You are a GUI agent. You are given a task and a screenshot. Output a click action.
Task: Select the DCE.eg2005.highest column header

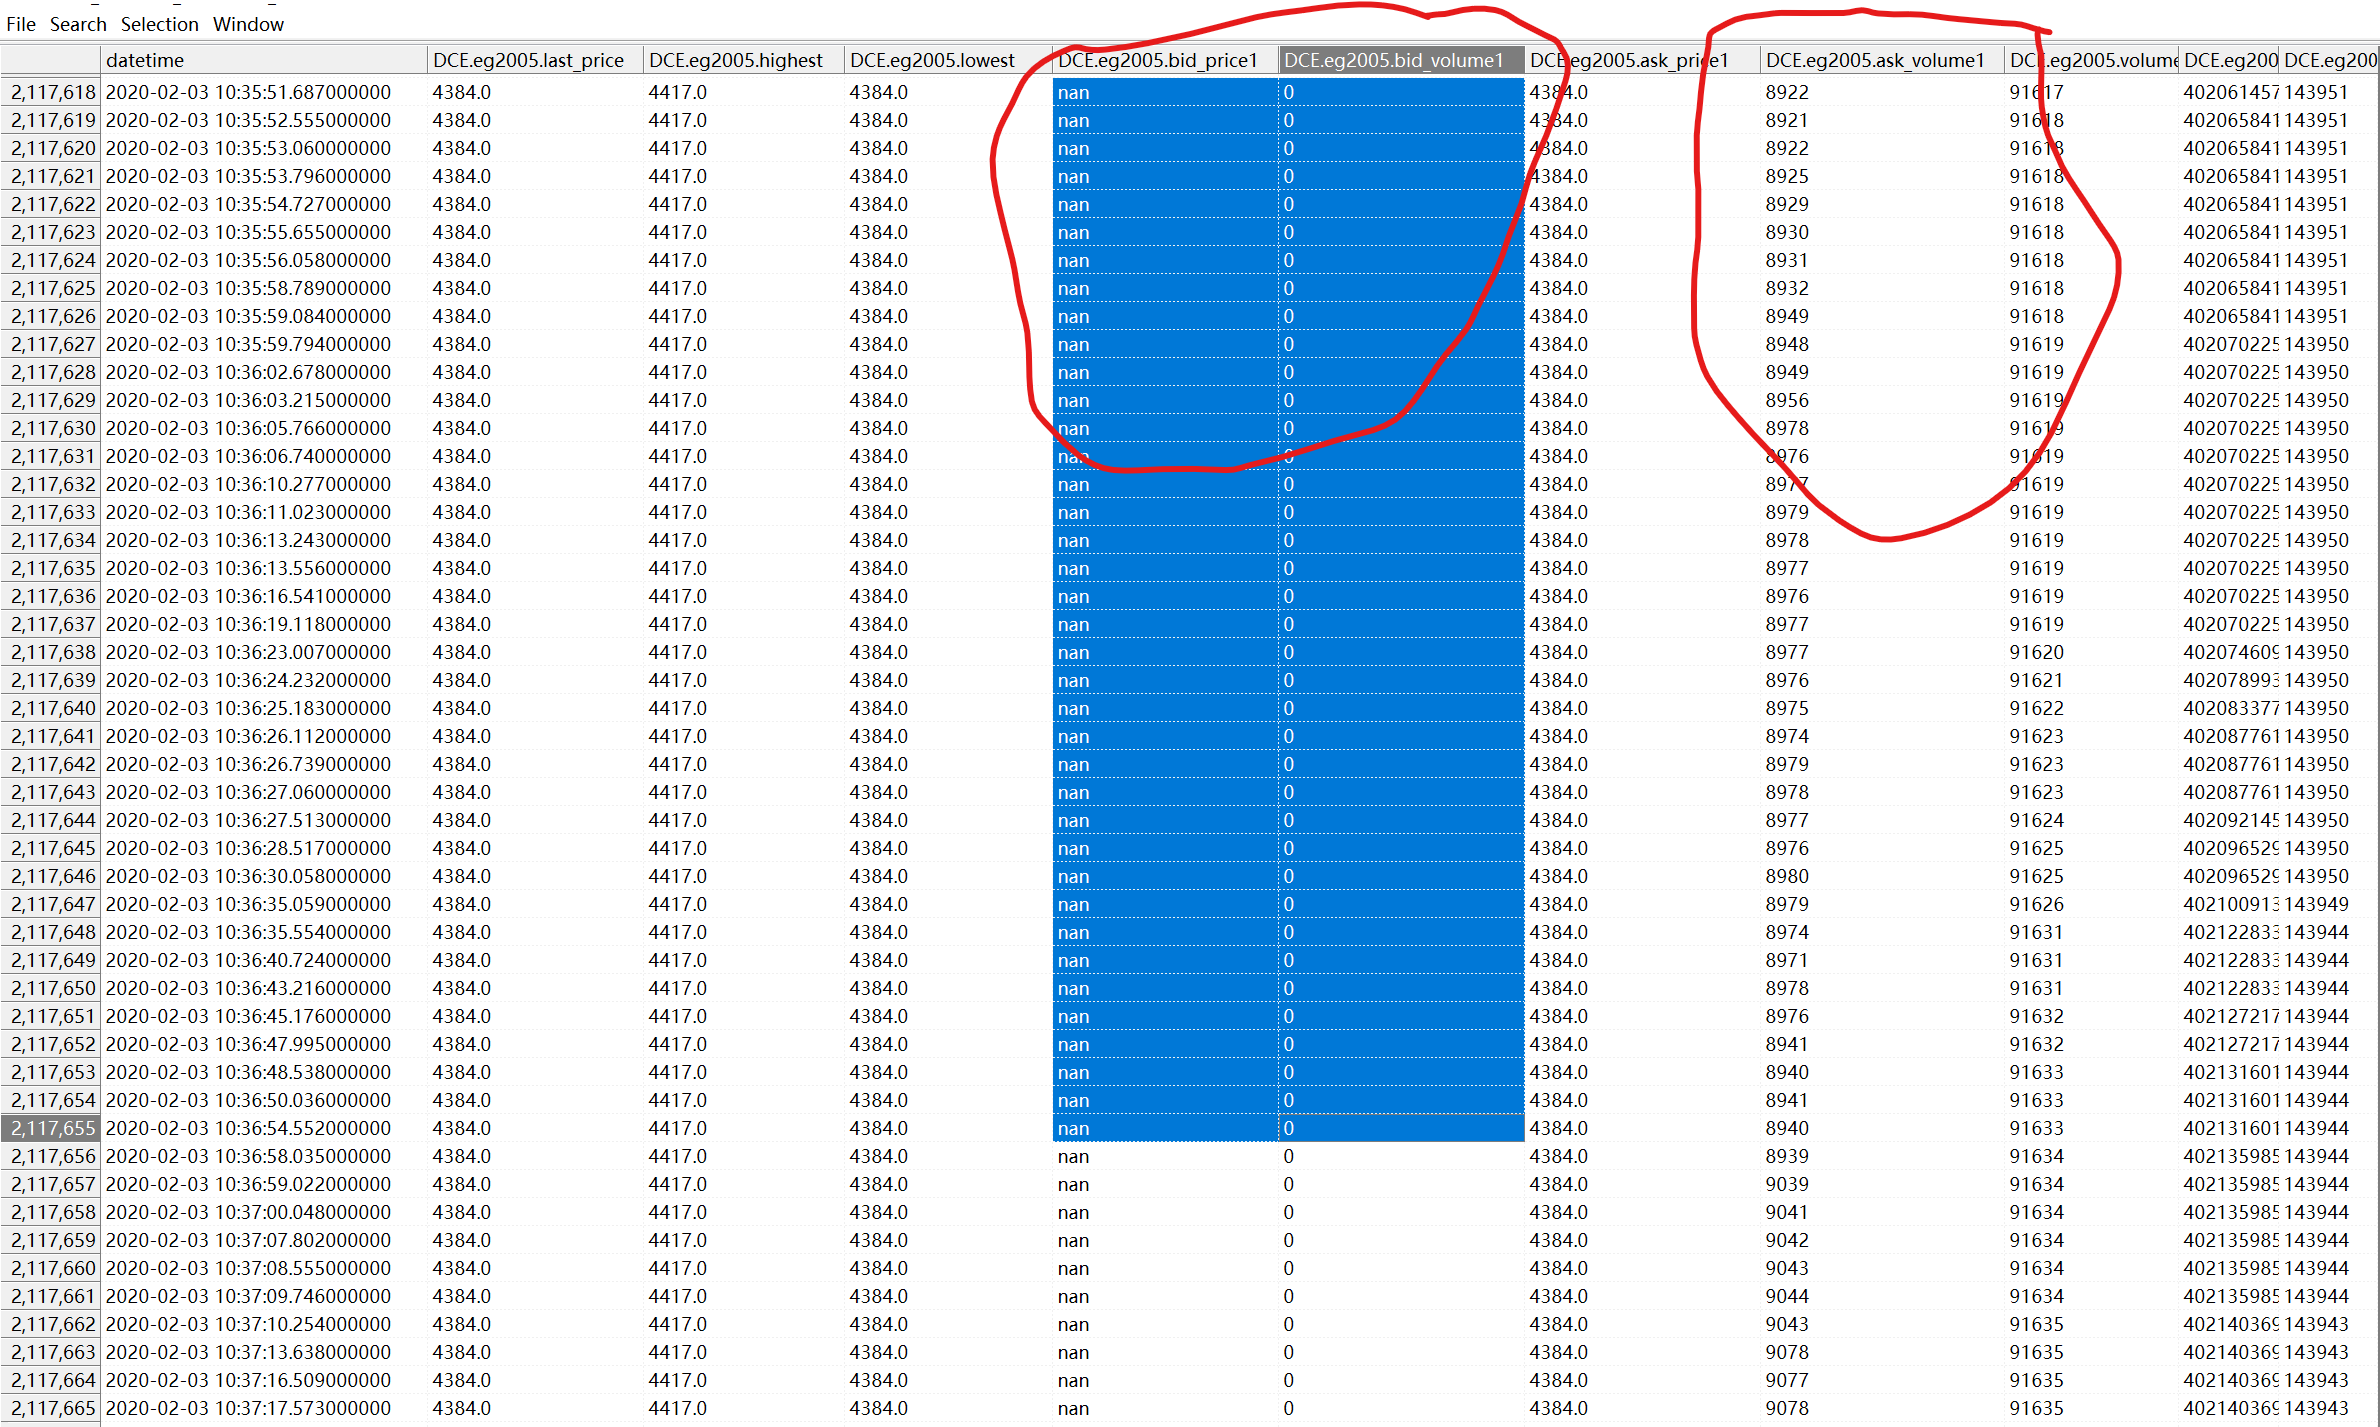tap(735, 60)
